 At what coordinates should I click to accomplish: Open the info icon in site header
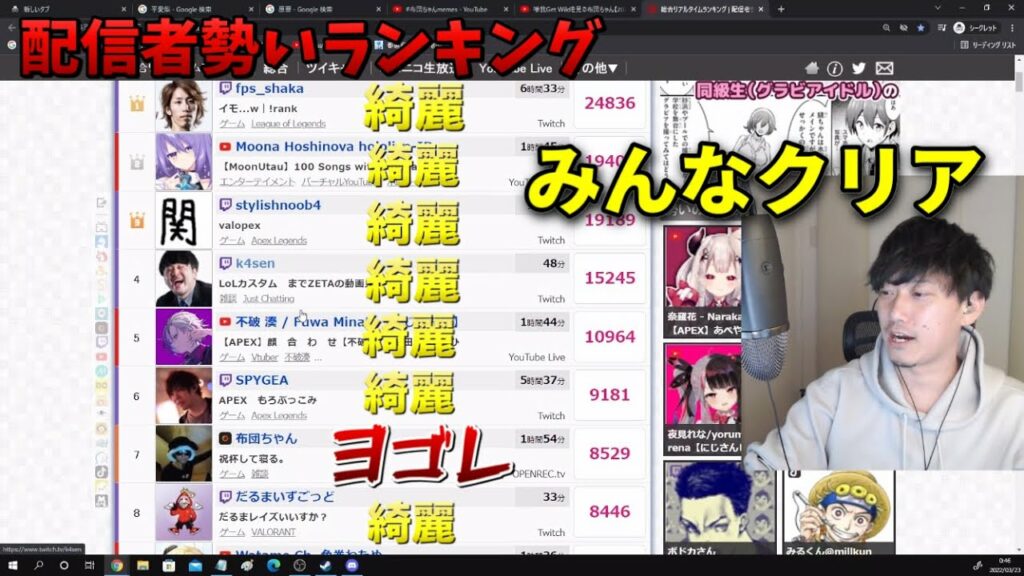[835, 68]
